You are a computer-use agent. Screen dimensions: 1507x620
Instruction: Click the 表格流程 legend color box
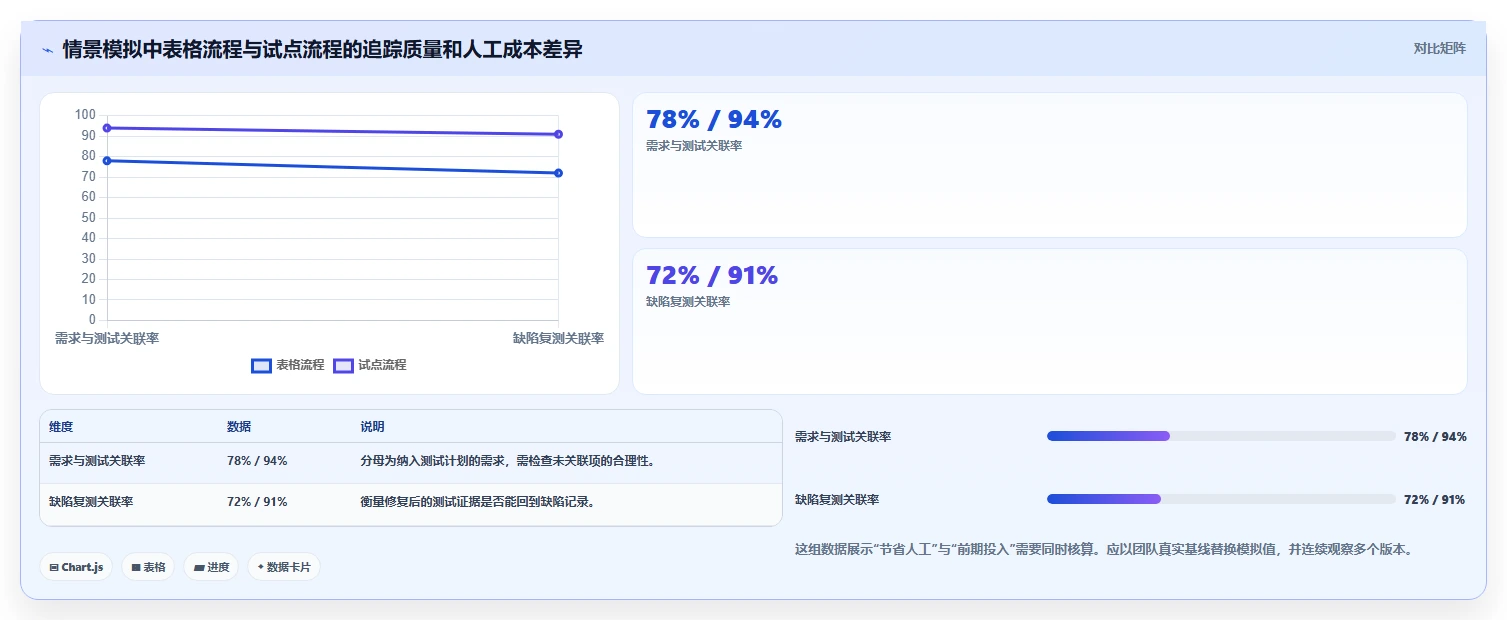coord(262,366)
